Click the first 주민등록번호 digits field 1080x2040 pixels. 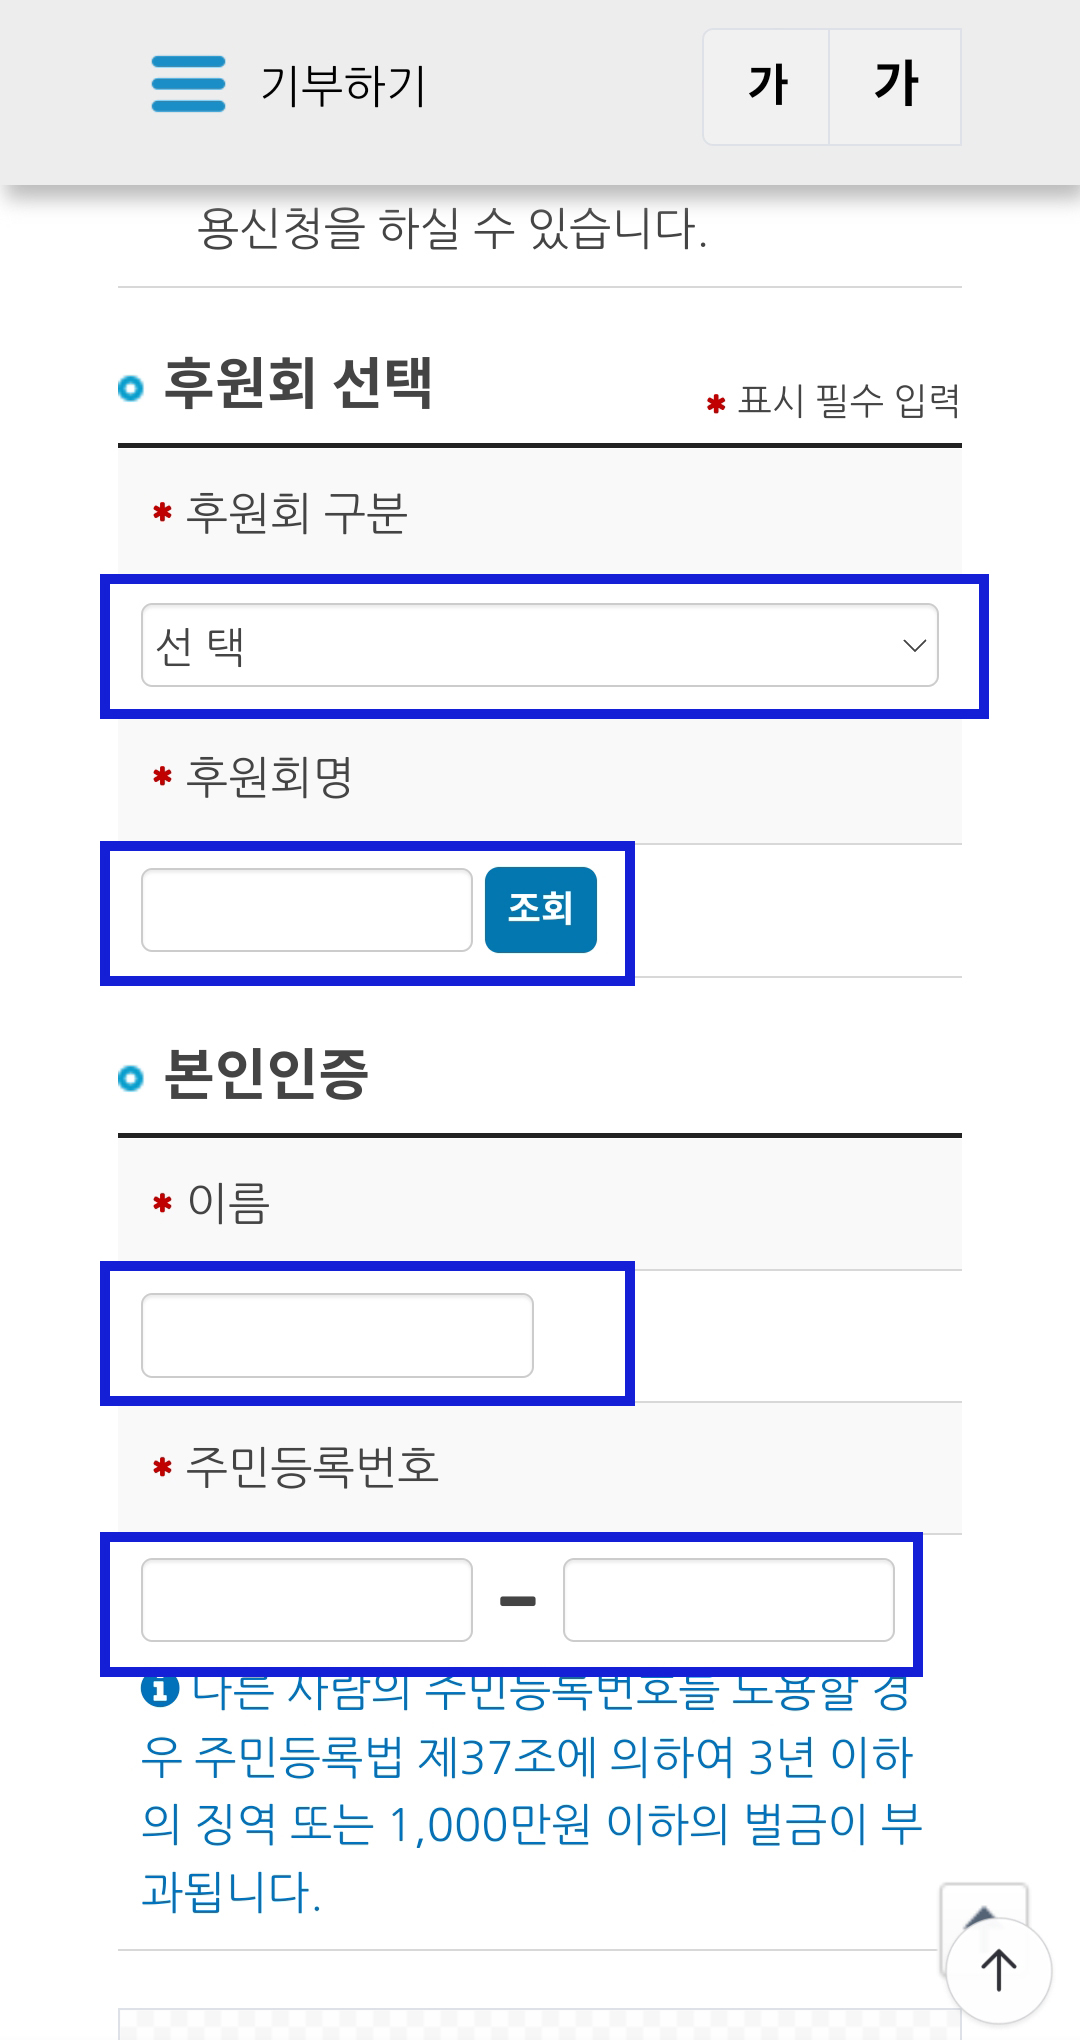307,1600
